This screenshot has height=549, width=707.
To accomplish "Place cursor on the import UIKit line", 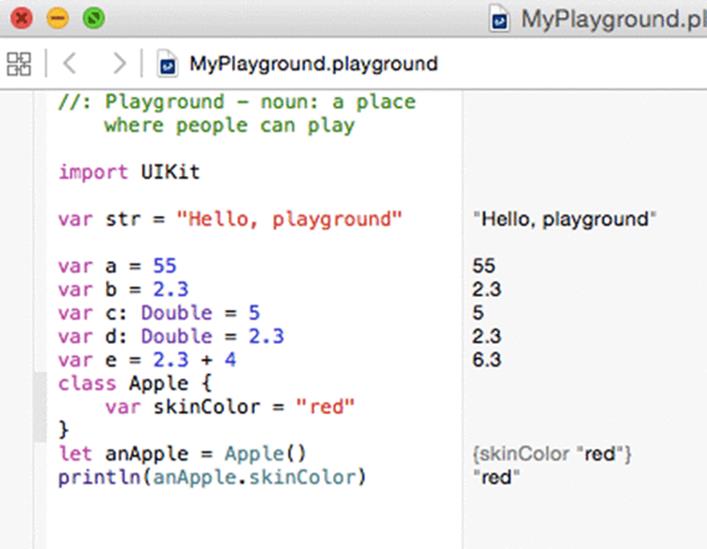I will click(x=129, y=172).
